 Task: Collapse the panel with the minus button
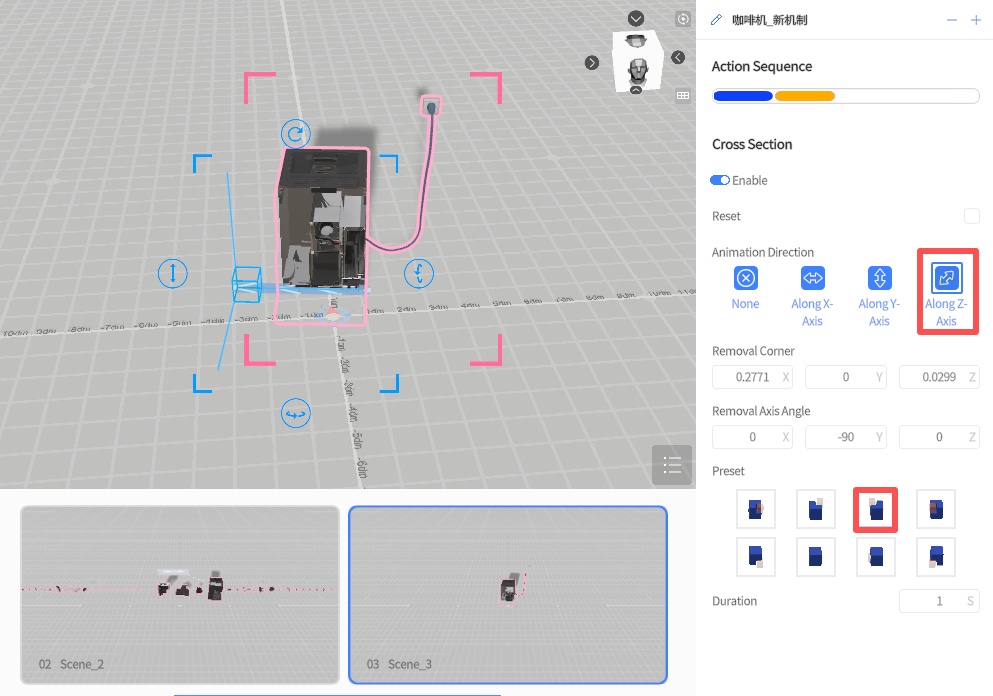pos(951,20)
